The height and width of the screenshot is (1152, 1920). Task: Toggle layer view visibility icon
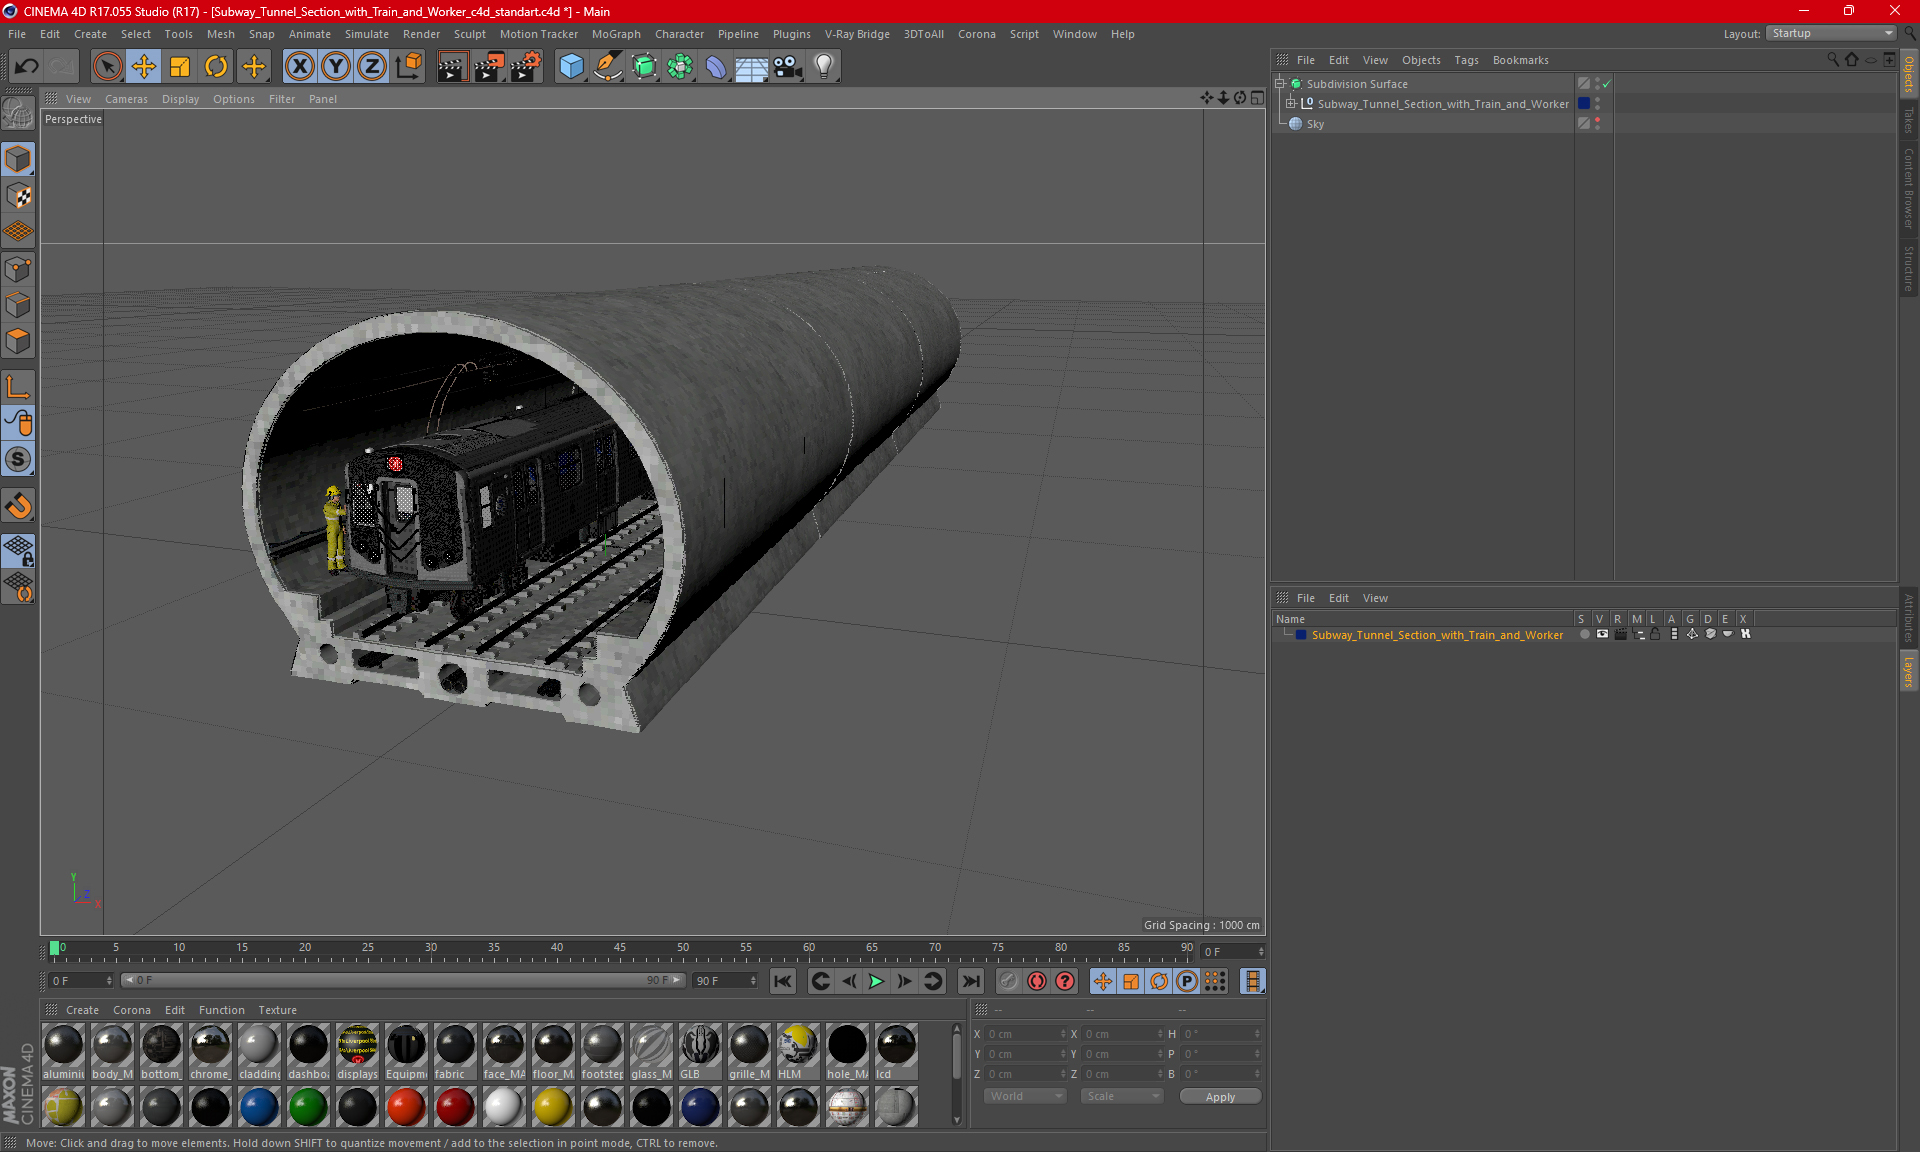1602,634
